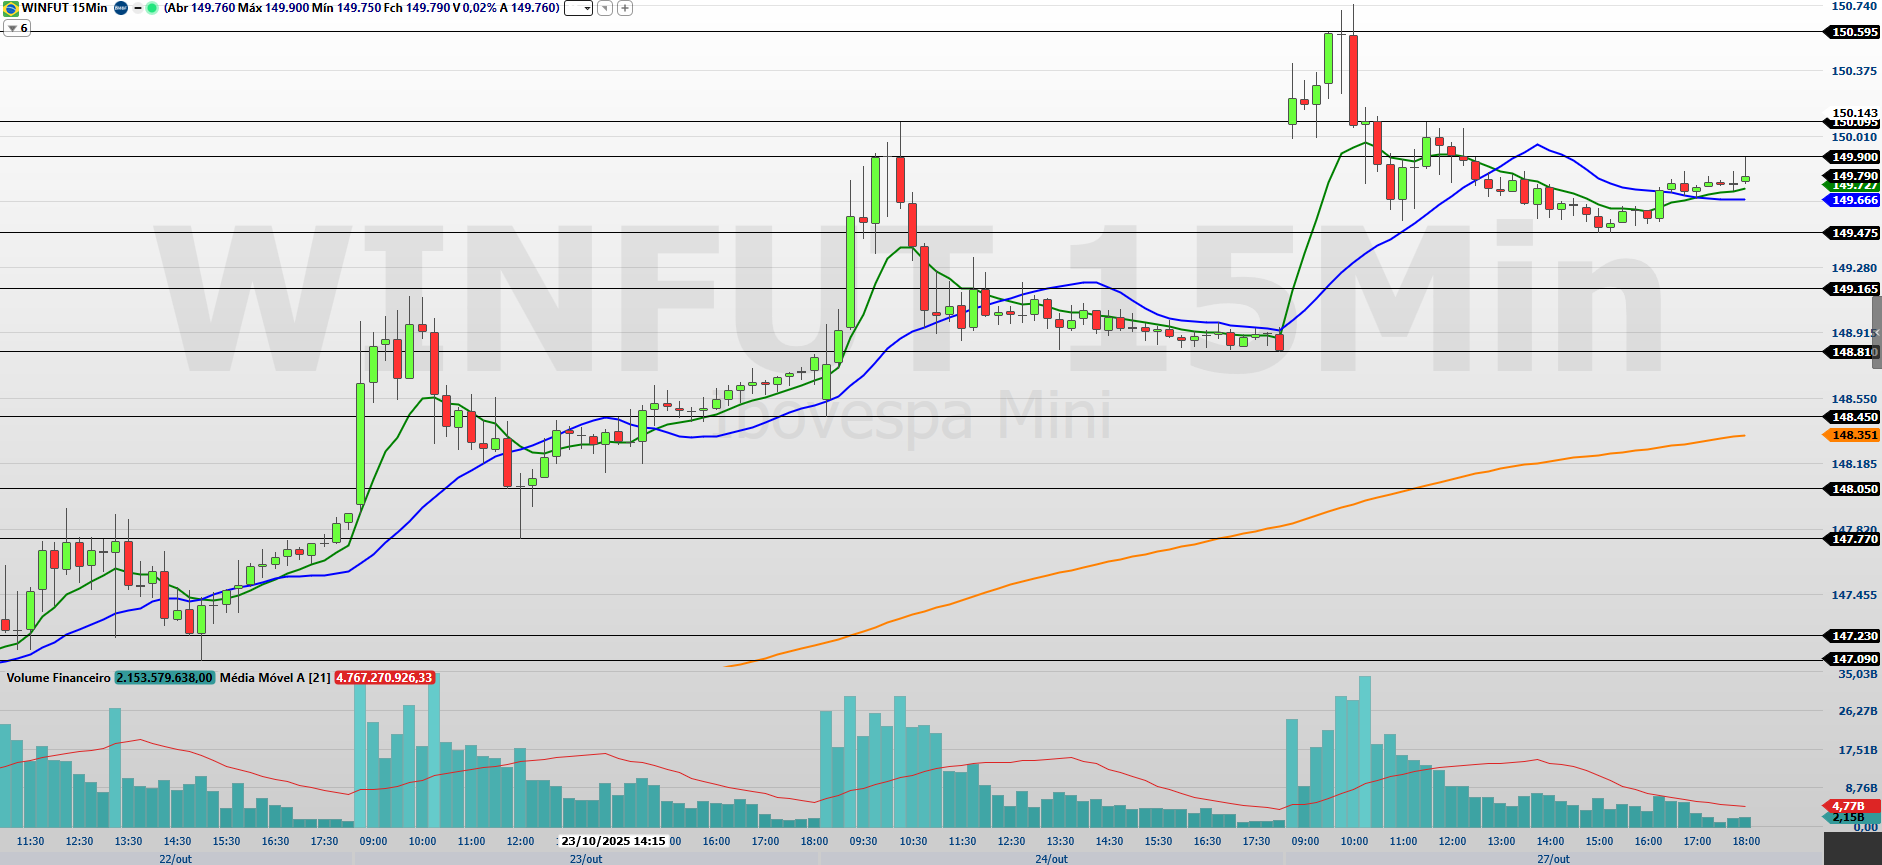
Task: Click the Brazil flag icon beside WINFUT
Action: [11, 8]
